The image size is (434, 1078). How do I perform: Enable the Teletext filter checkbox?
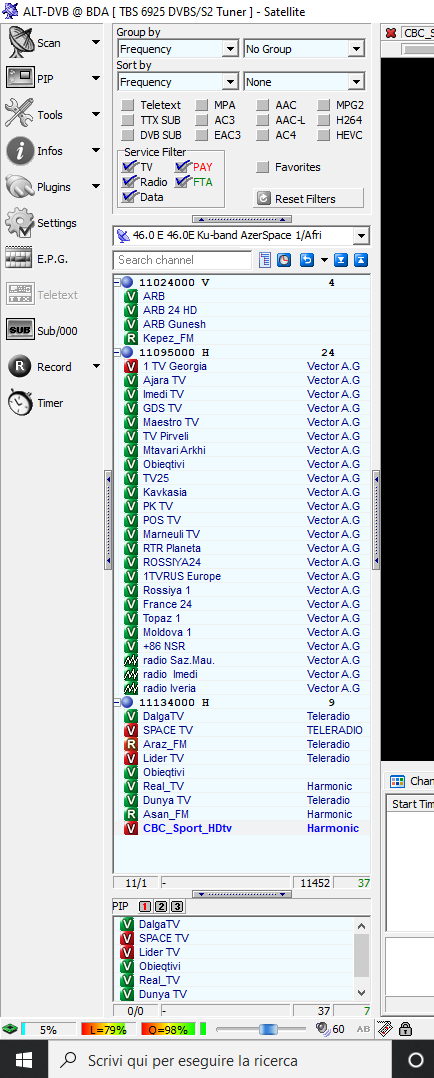coord(128,105)
